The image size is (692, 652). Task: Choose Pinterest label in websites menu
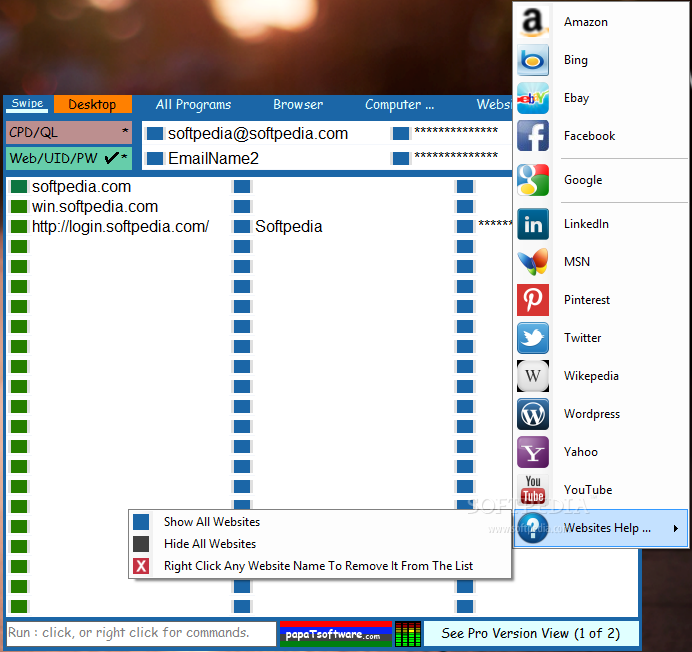(x=587, y=300)
